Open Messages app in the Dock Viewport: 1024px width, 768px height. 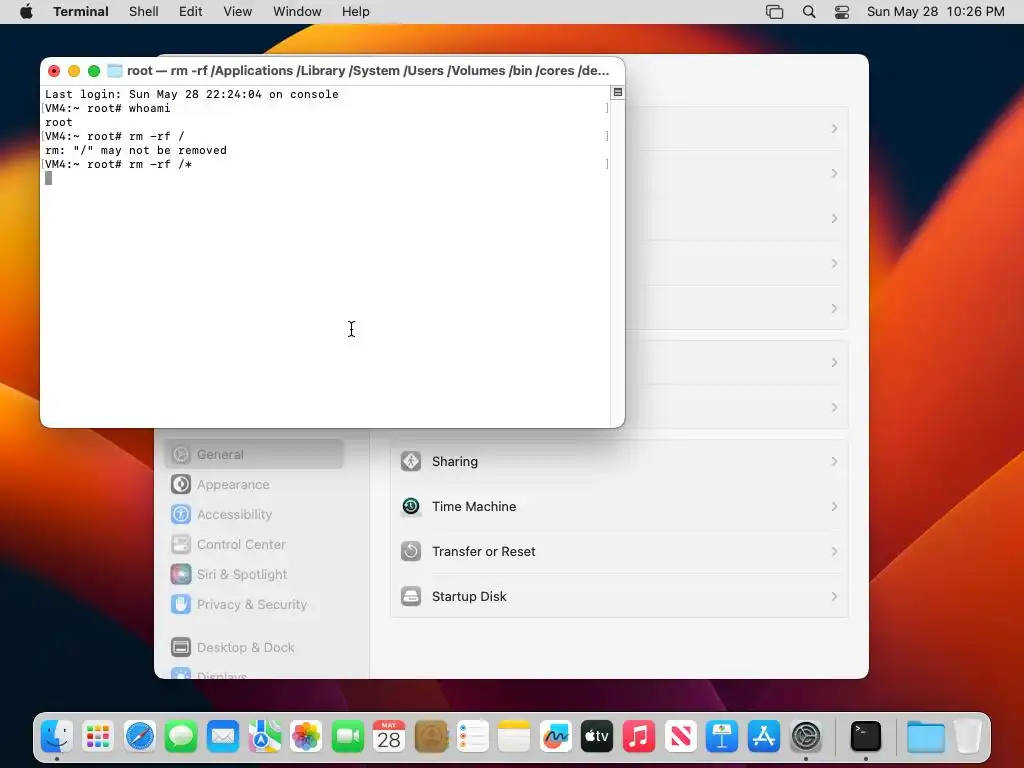[x=181, y=737]
